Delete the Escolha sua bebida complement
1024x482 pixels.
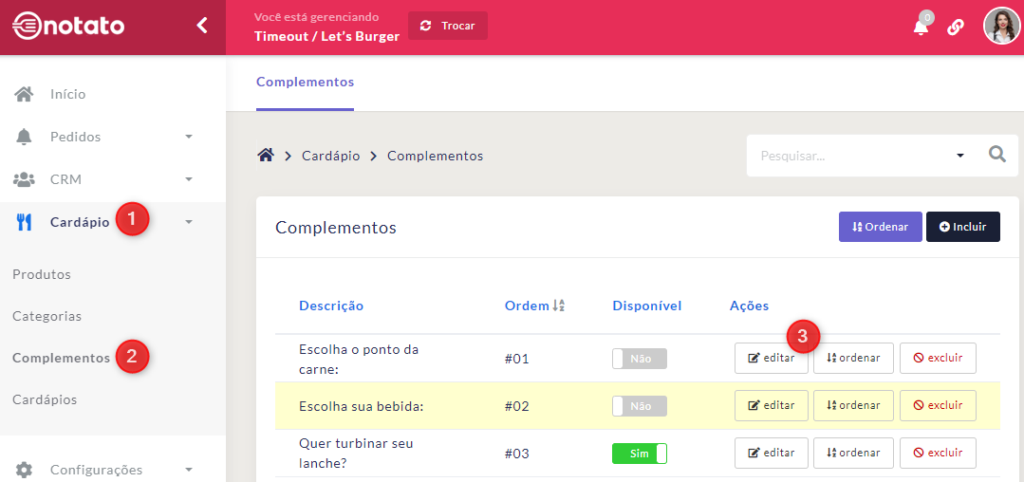tap(937, 406)
